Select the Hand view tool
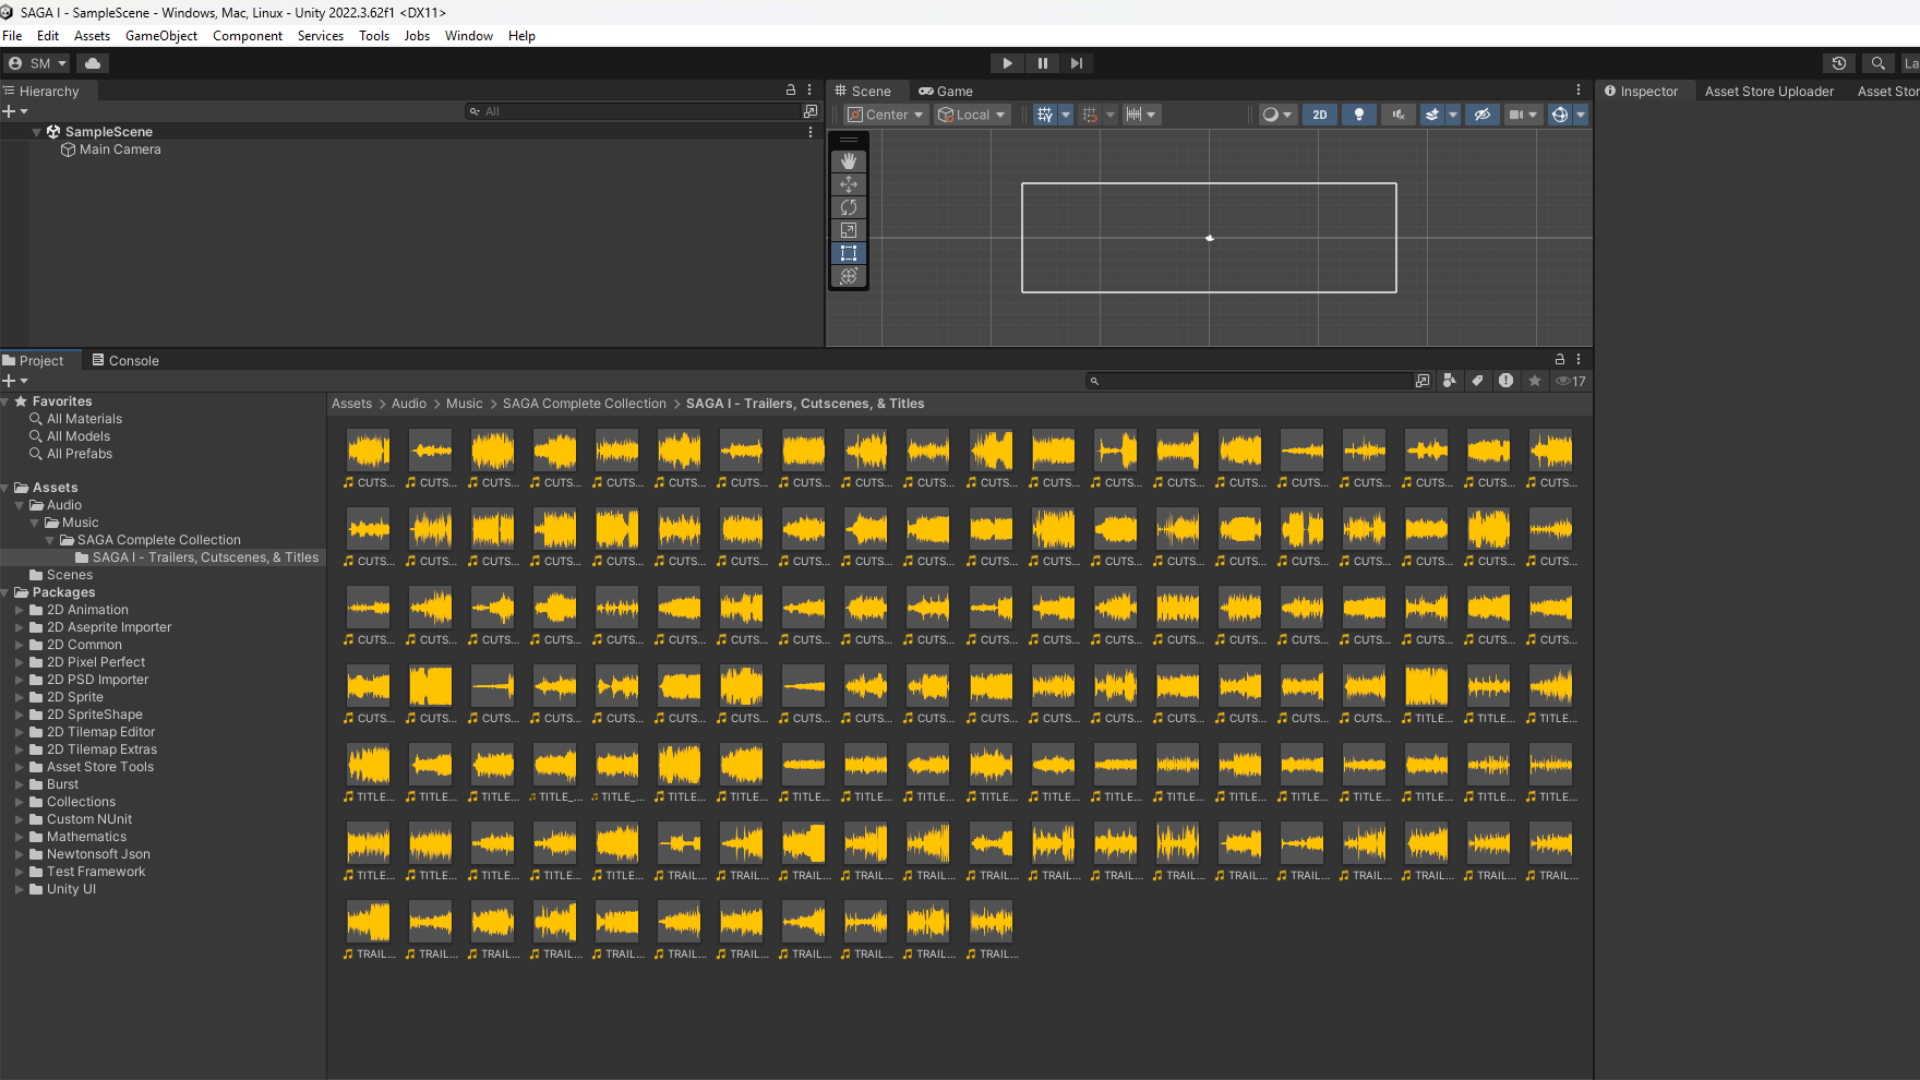This screenshot has height=1080, width=1920. pyautogui.click(x=848, y=161)
